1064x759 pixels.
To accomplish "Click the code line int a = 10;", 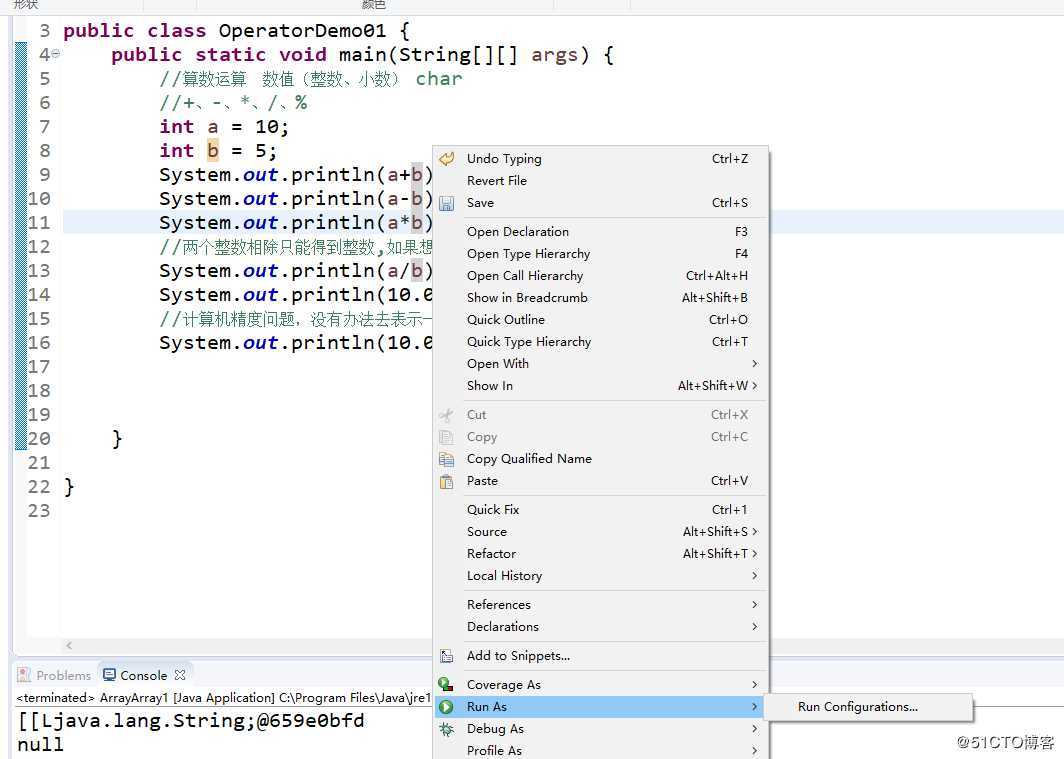I will tap(224, 127).
